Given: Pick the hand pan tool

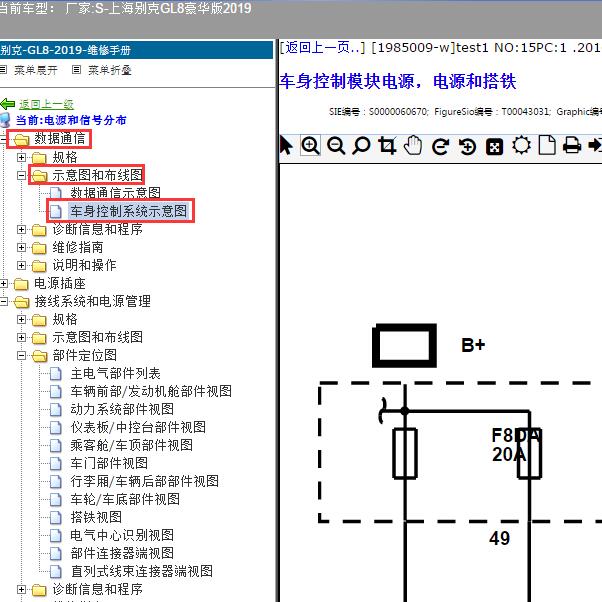Looking at the screenshot, I should coord(413,146).
